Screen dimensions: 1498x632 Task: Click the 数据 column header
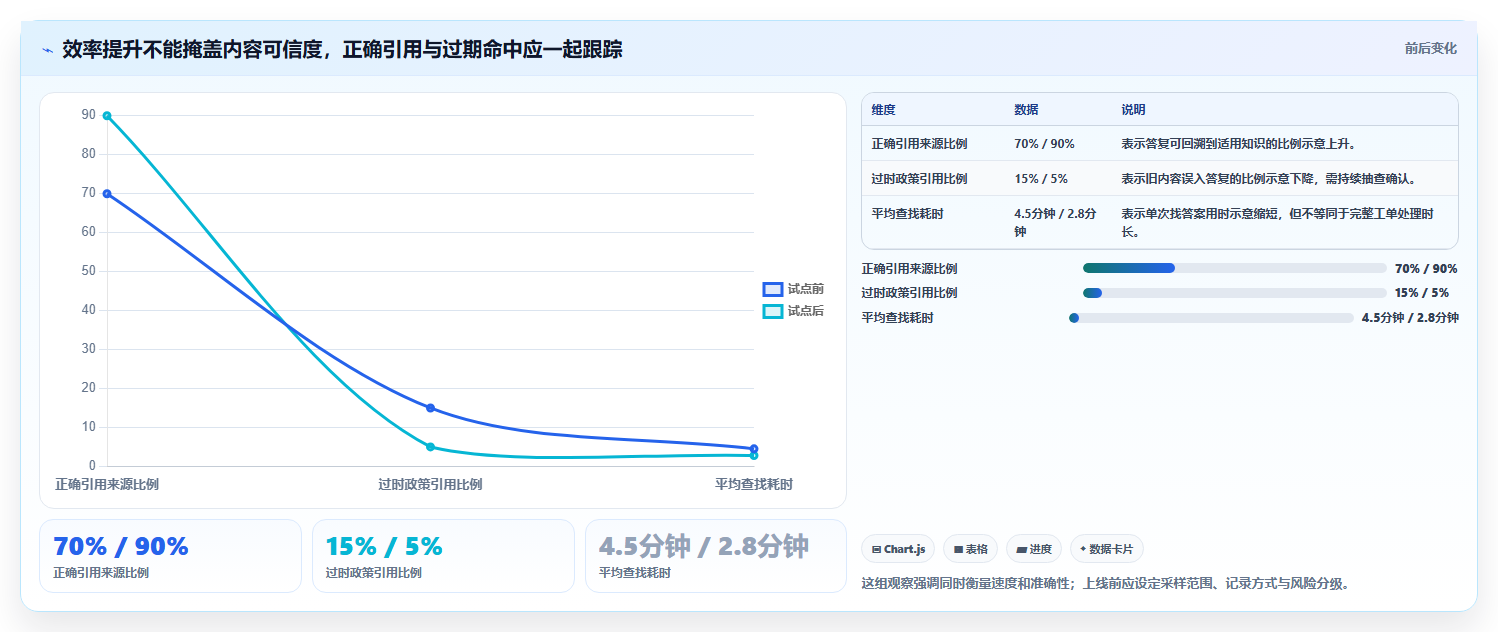[x=1027, y=110]
